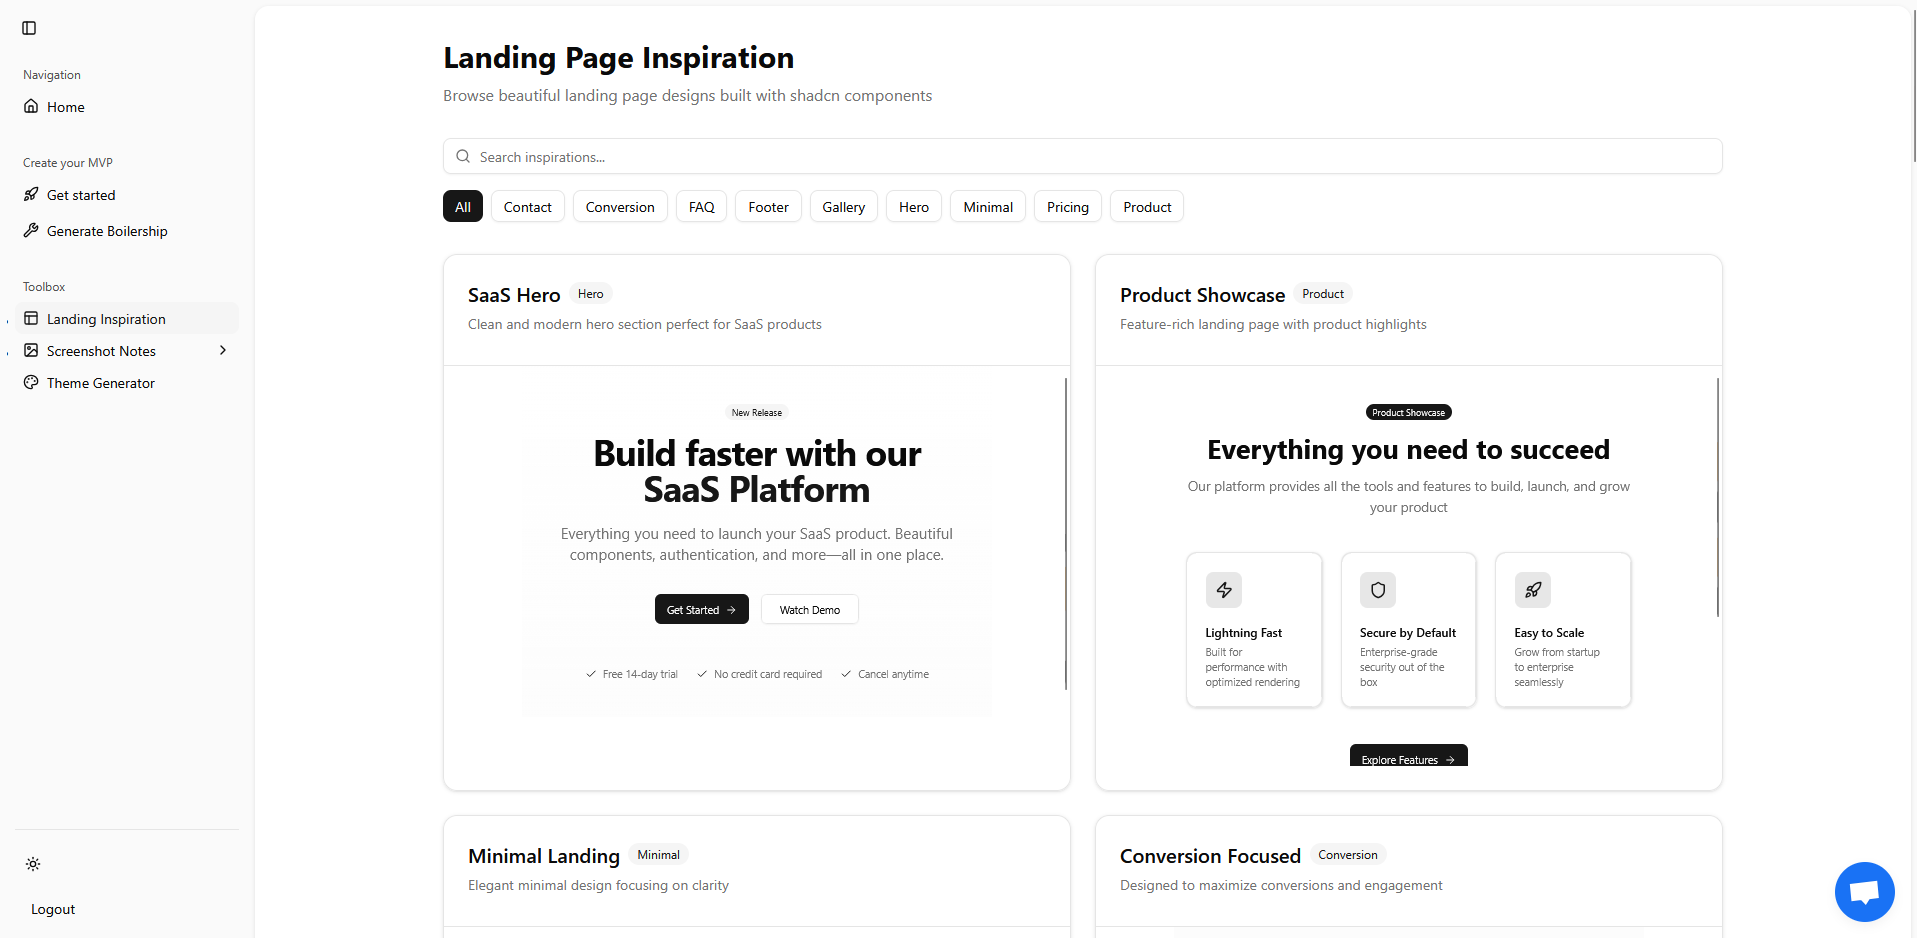The height and width of the screenshot is (938, 1917).
Task: Click the Logout link
Action: tap(52, 908)
